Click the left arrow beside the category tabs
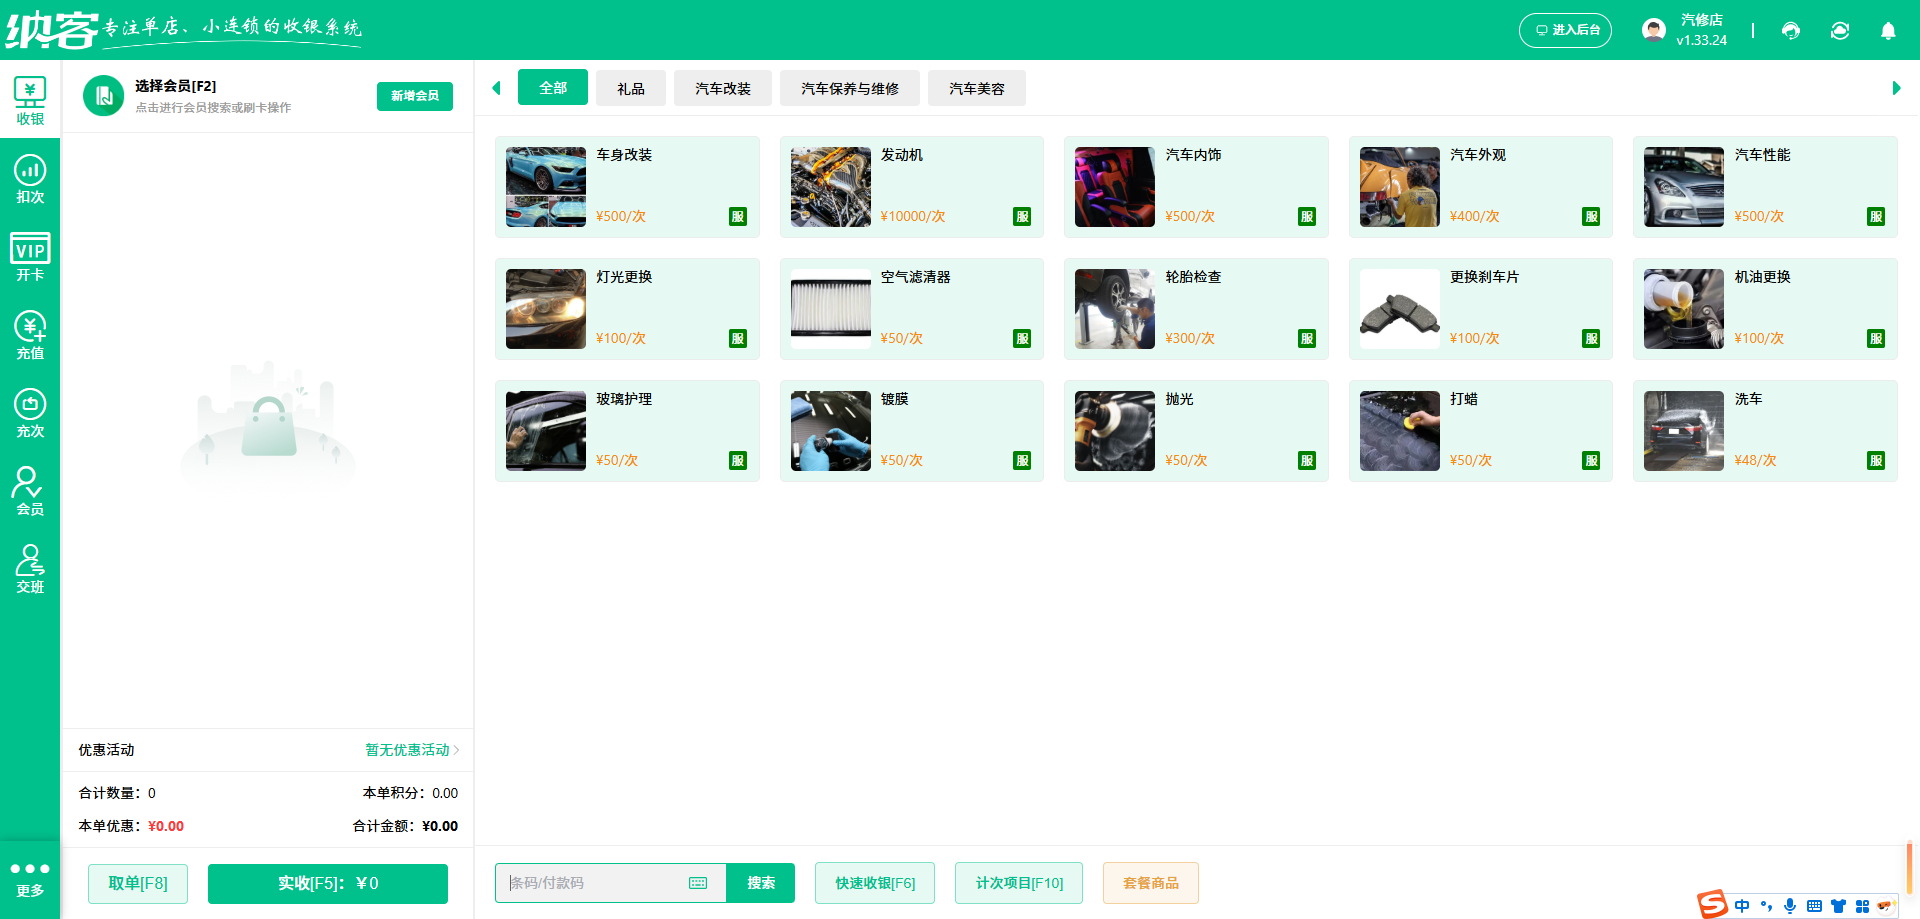Screen dimensions: 1920x919 pos(497,88)
